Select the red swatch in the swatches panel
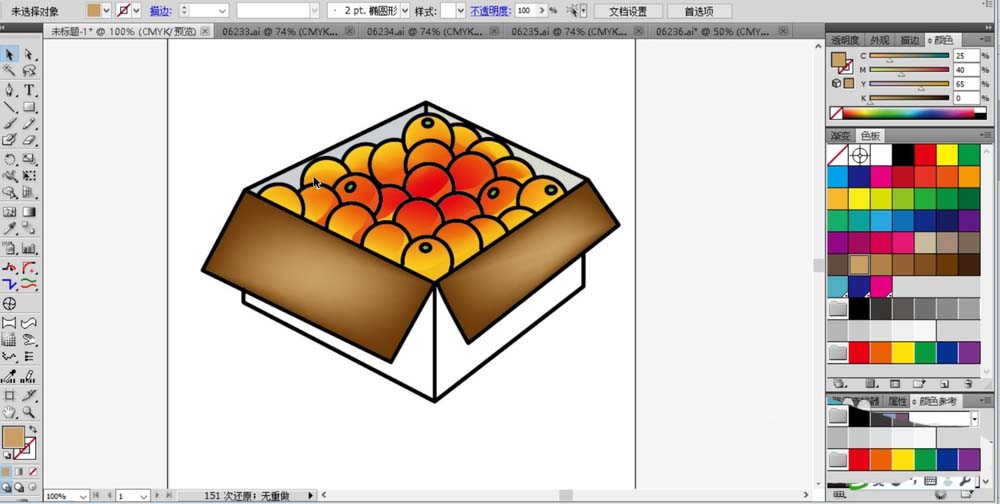Viewport: 1000px width, 504px height. [x=925, y=155]
